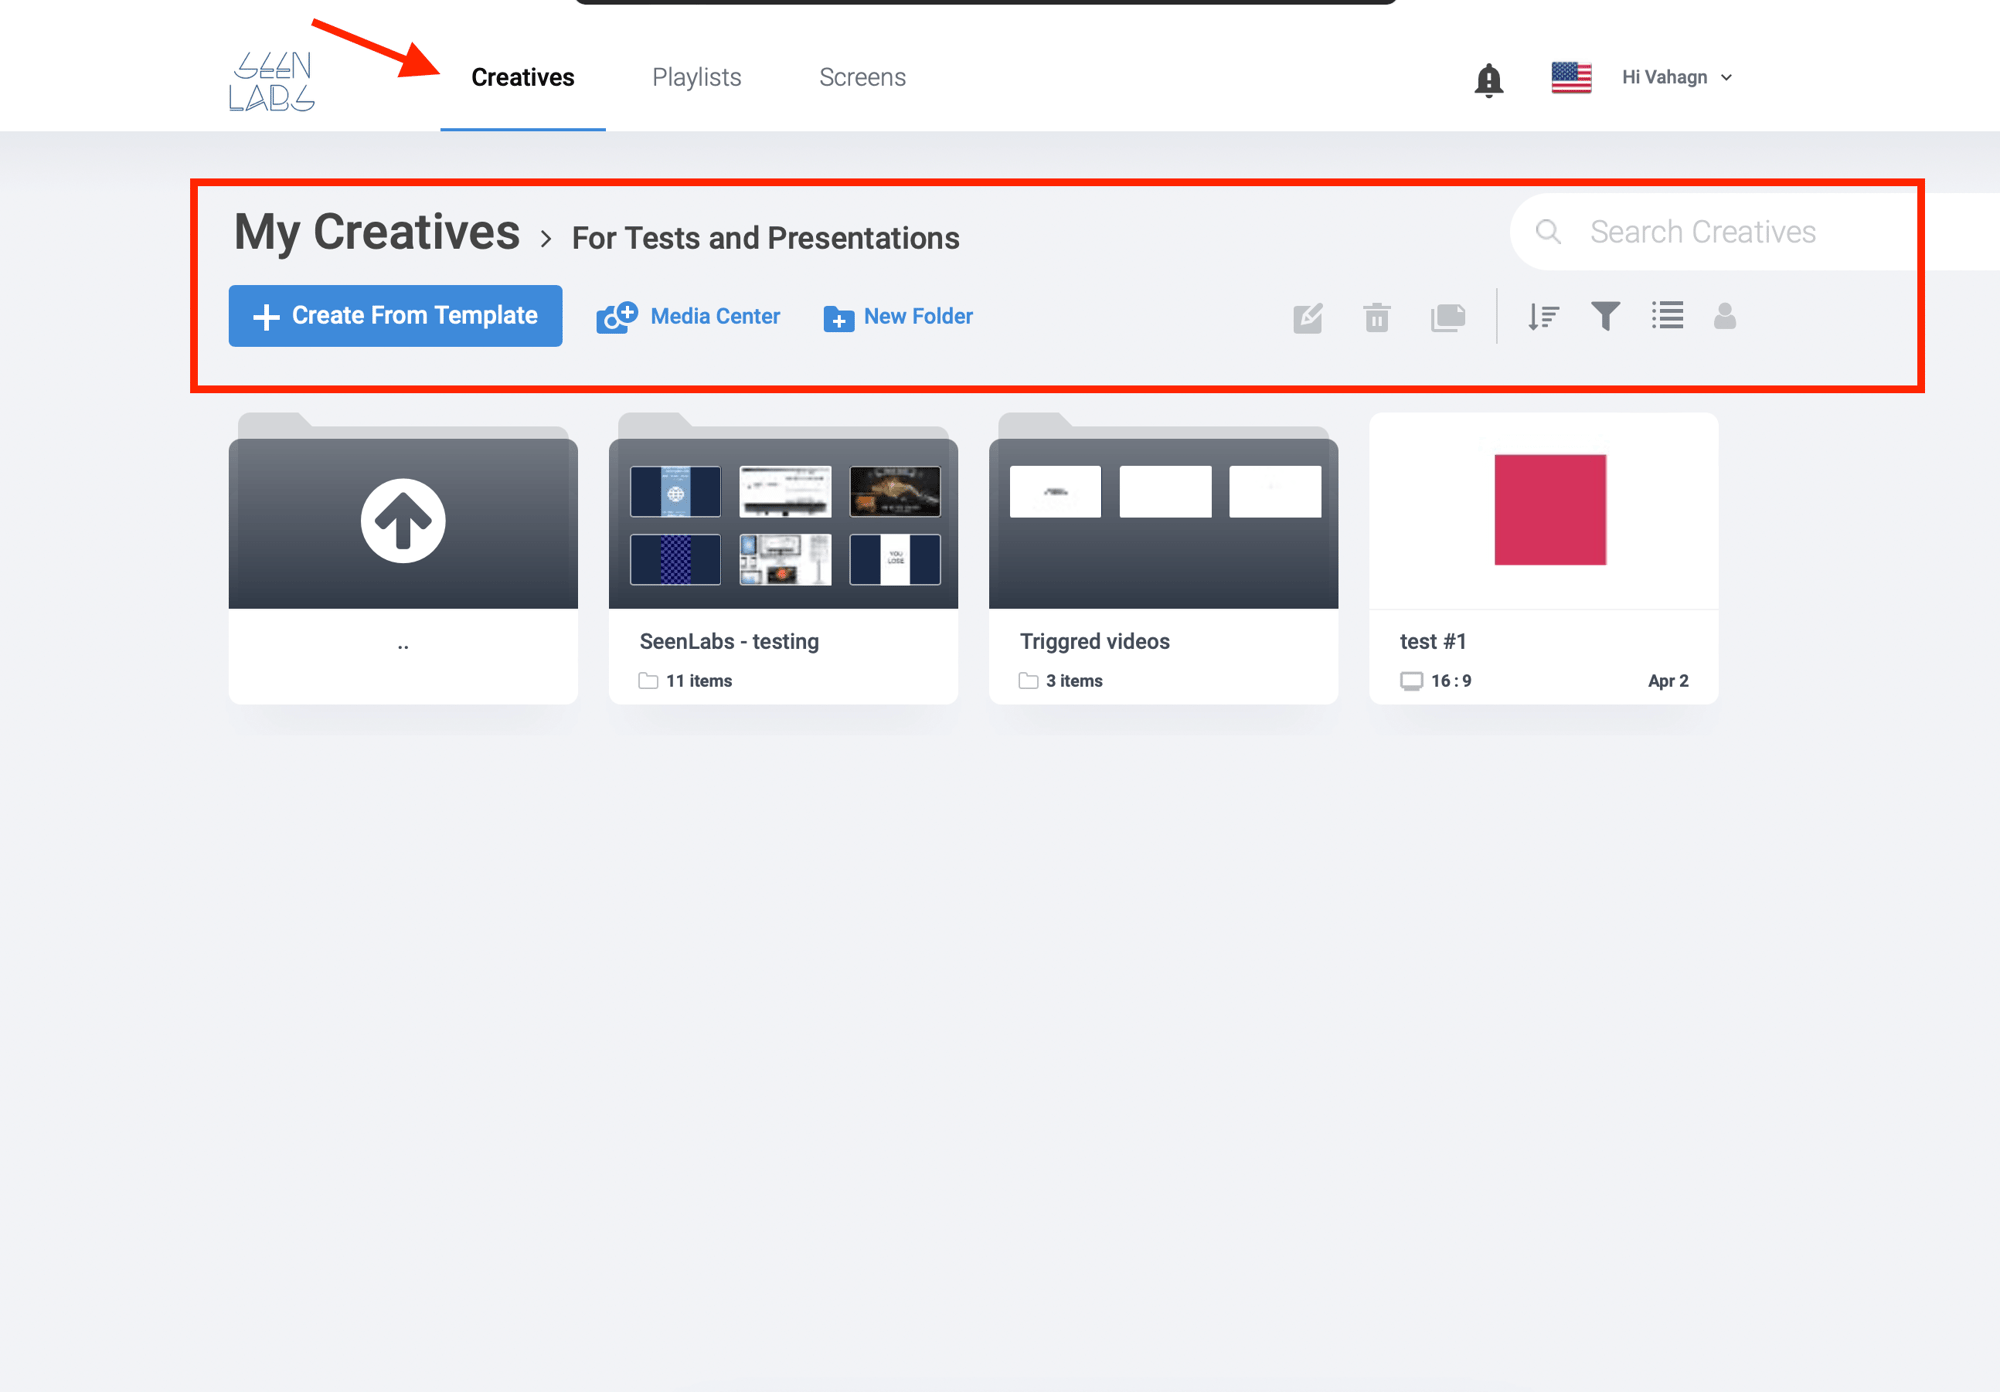Click the user person icon in toolbar
The width and height of the screenshot is (2000, 1392).
1724,316
